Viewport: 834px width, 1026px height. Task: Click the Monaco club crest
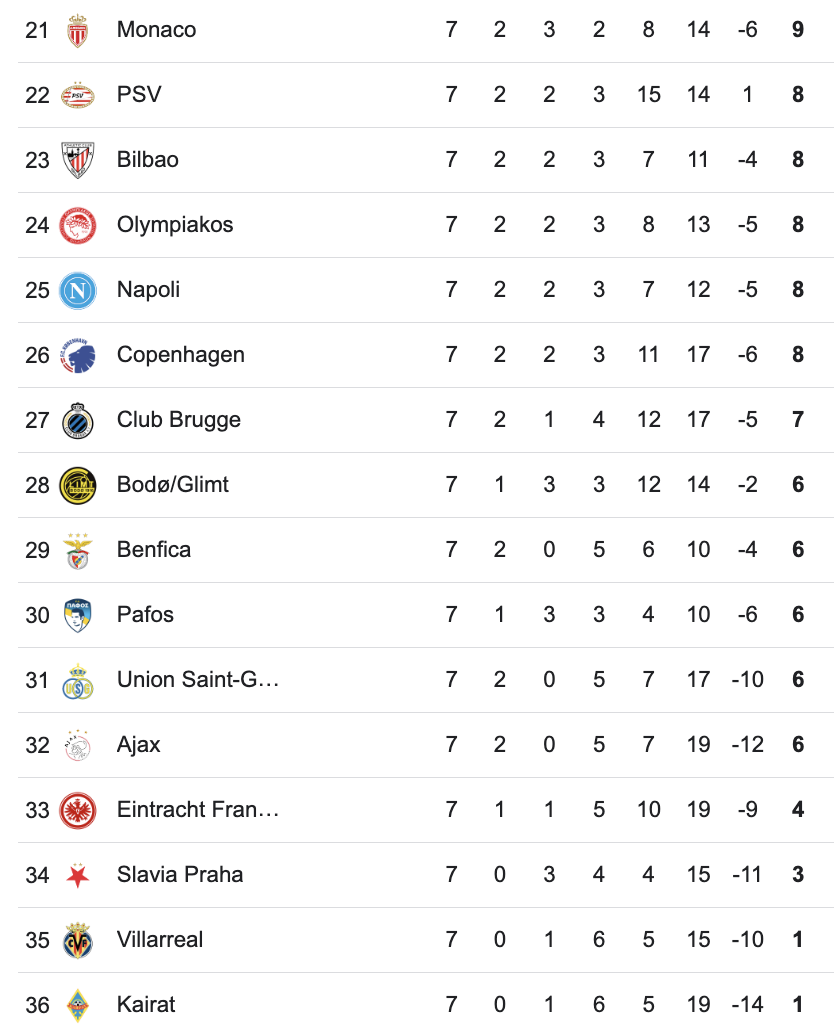[x=77, y=30]
